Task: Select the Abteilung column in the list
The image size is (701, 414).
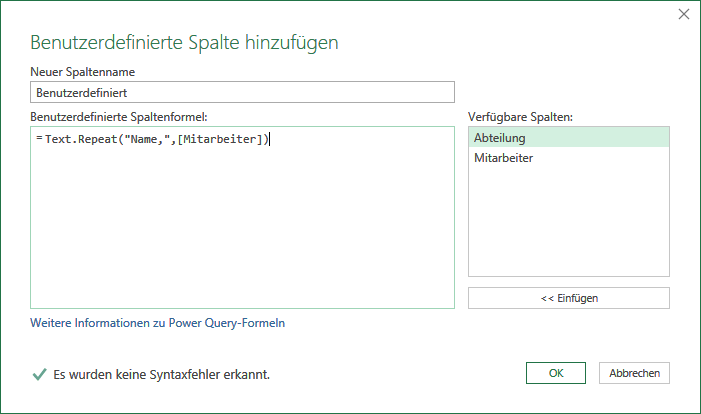Action: point(569,138)
